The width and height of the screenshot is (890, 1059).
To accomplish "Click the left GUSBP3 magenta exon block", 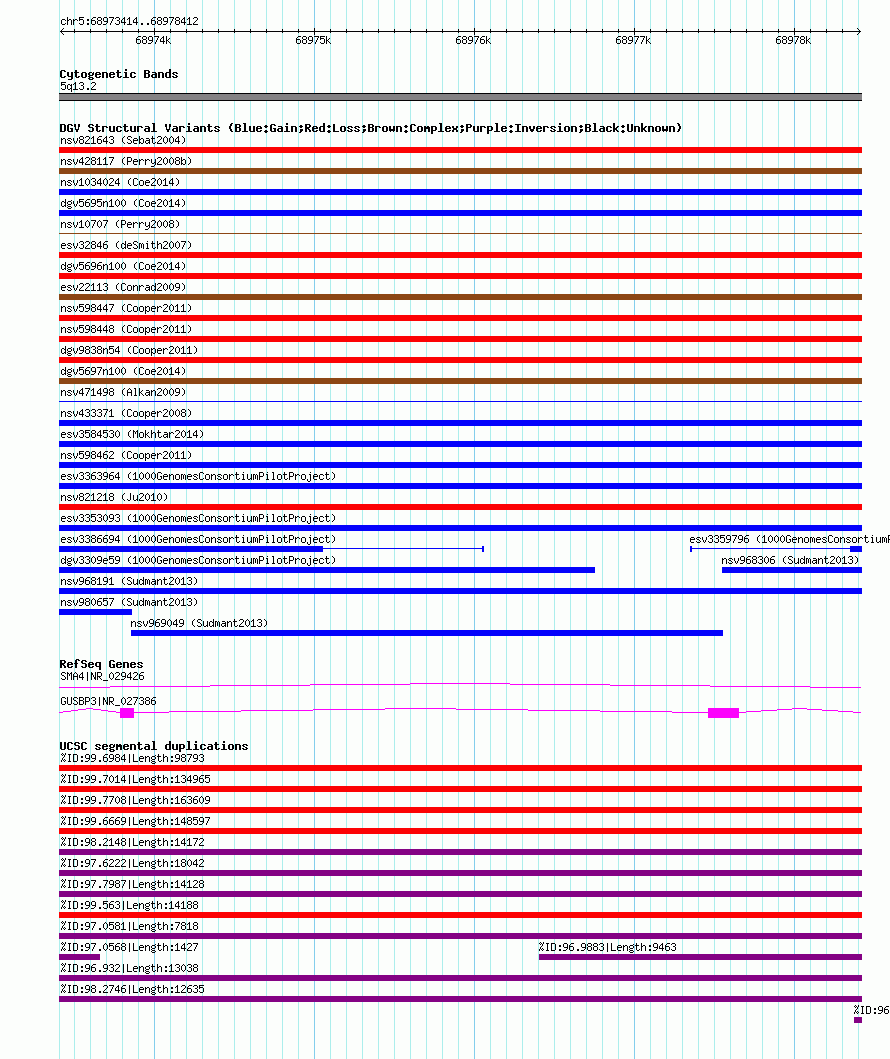I will click(x=127, y=713).
